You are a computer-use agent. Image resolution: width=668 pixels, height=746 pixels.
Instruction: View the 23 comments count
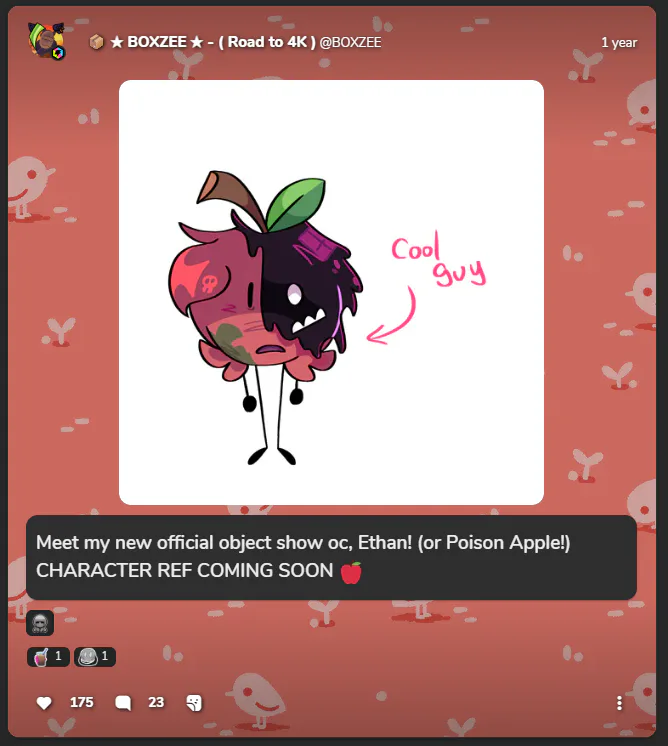pos(156,702)
